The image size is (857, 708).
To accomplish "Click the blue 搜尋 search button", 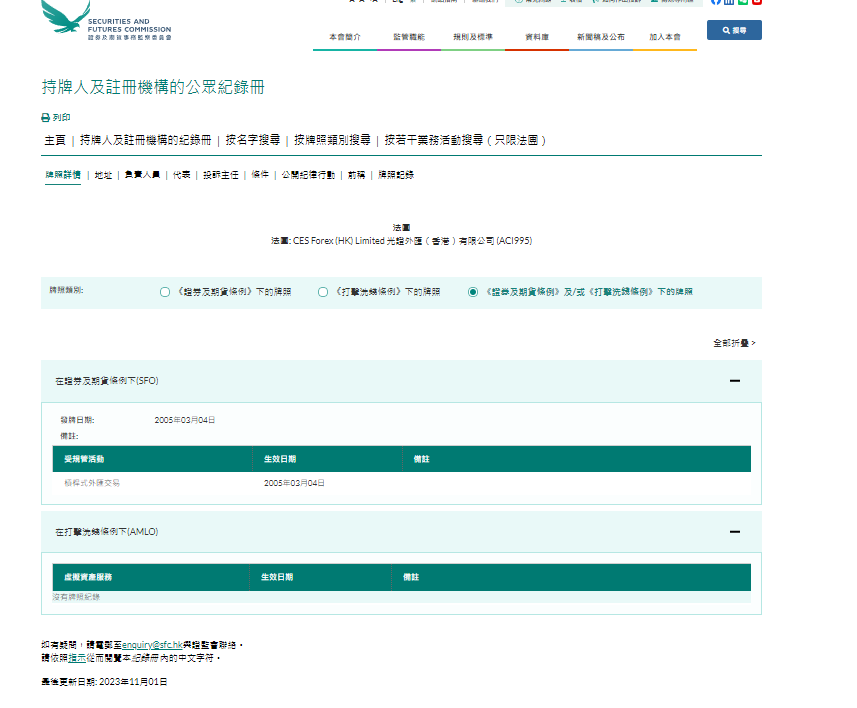I will [734, 30].
